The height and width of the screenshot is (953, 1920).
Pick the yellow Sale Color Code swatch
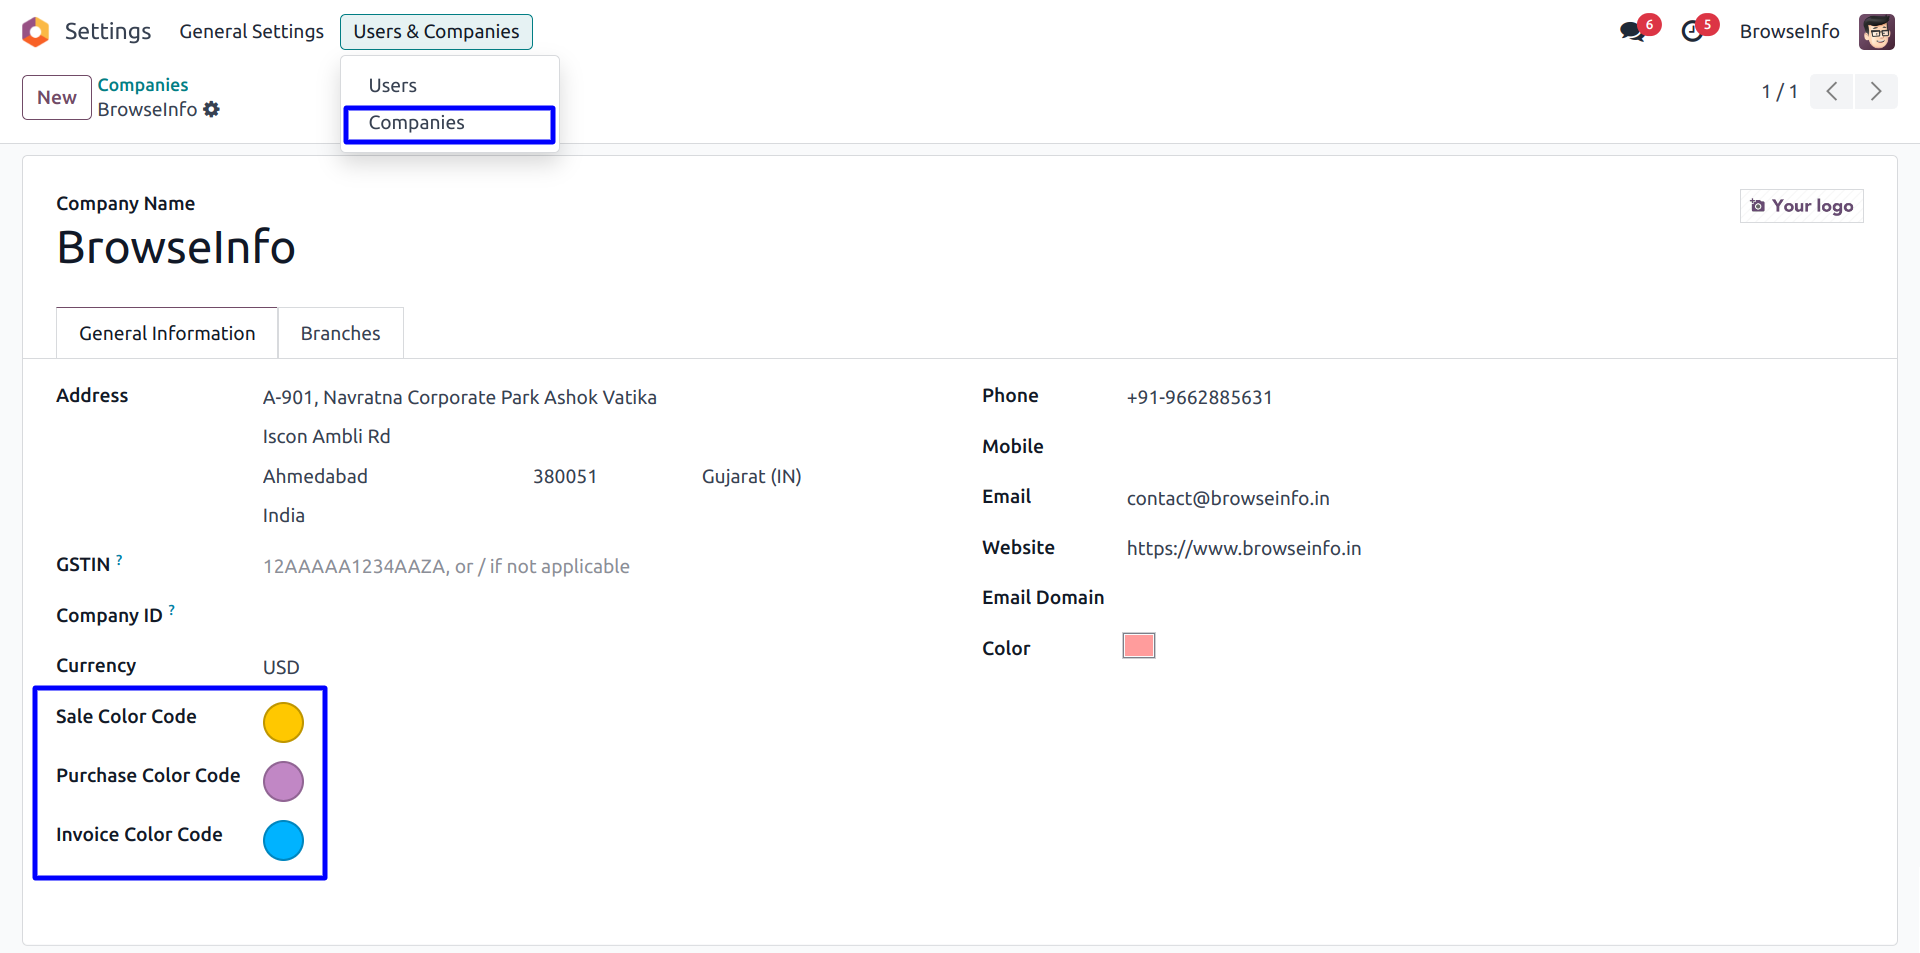(x=283, y=722)
